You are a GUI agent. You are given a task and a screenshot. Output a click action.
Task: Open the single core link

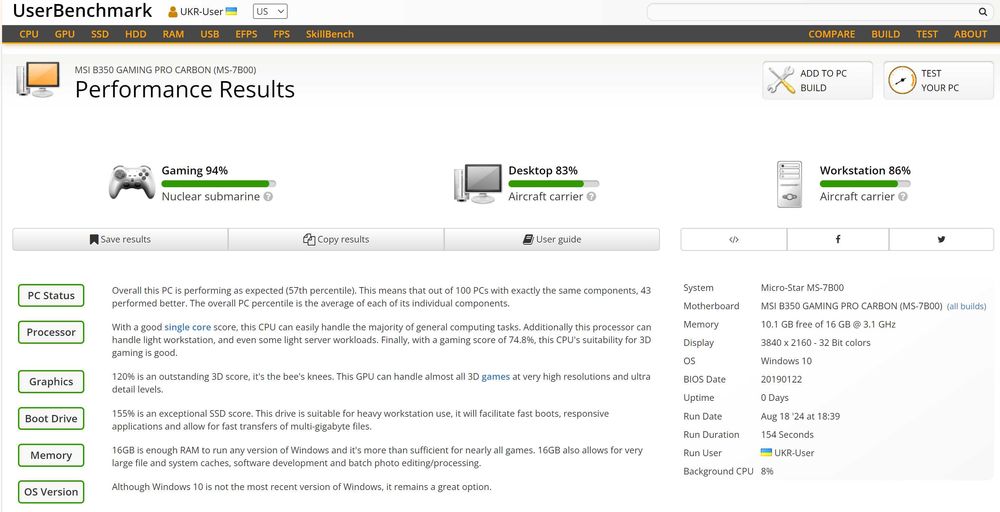188,327
